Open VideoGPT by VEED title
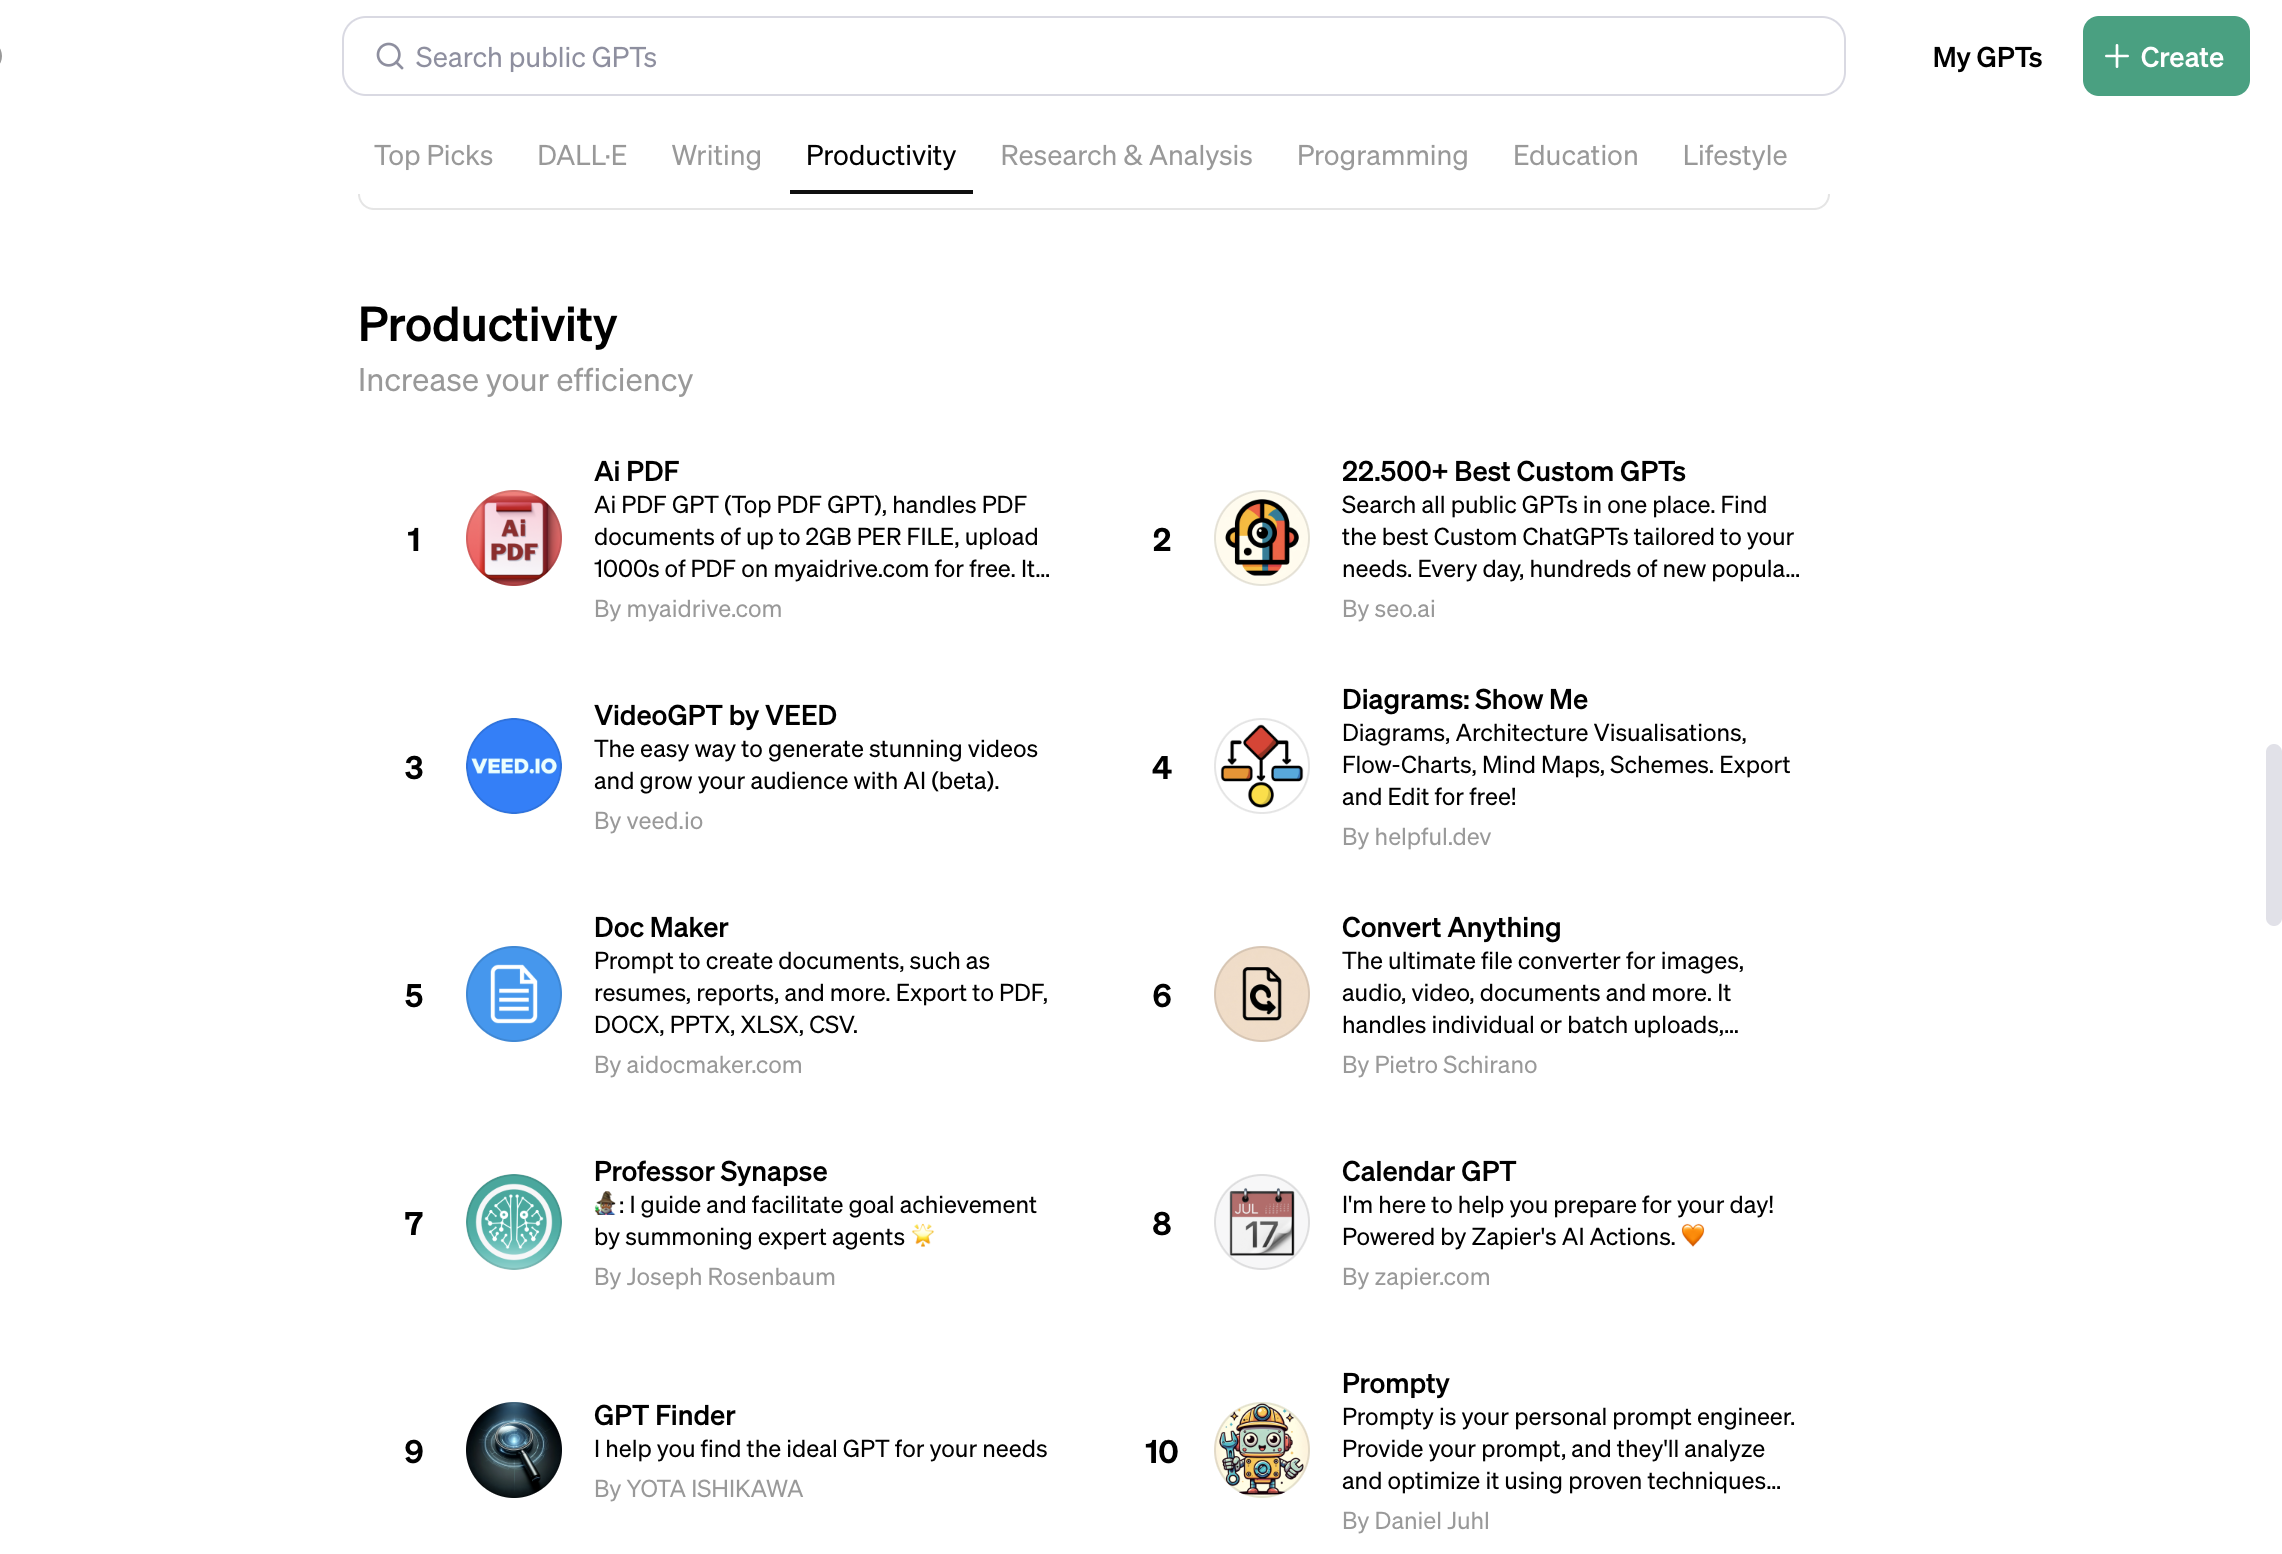The height and width of the screenshot is (1554, 2282). coord(715,715)
